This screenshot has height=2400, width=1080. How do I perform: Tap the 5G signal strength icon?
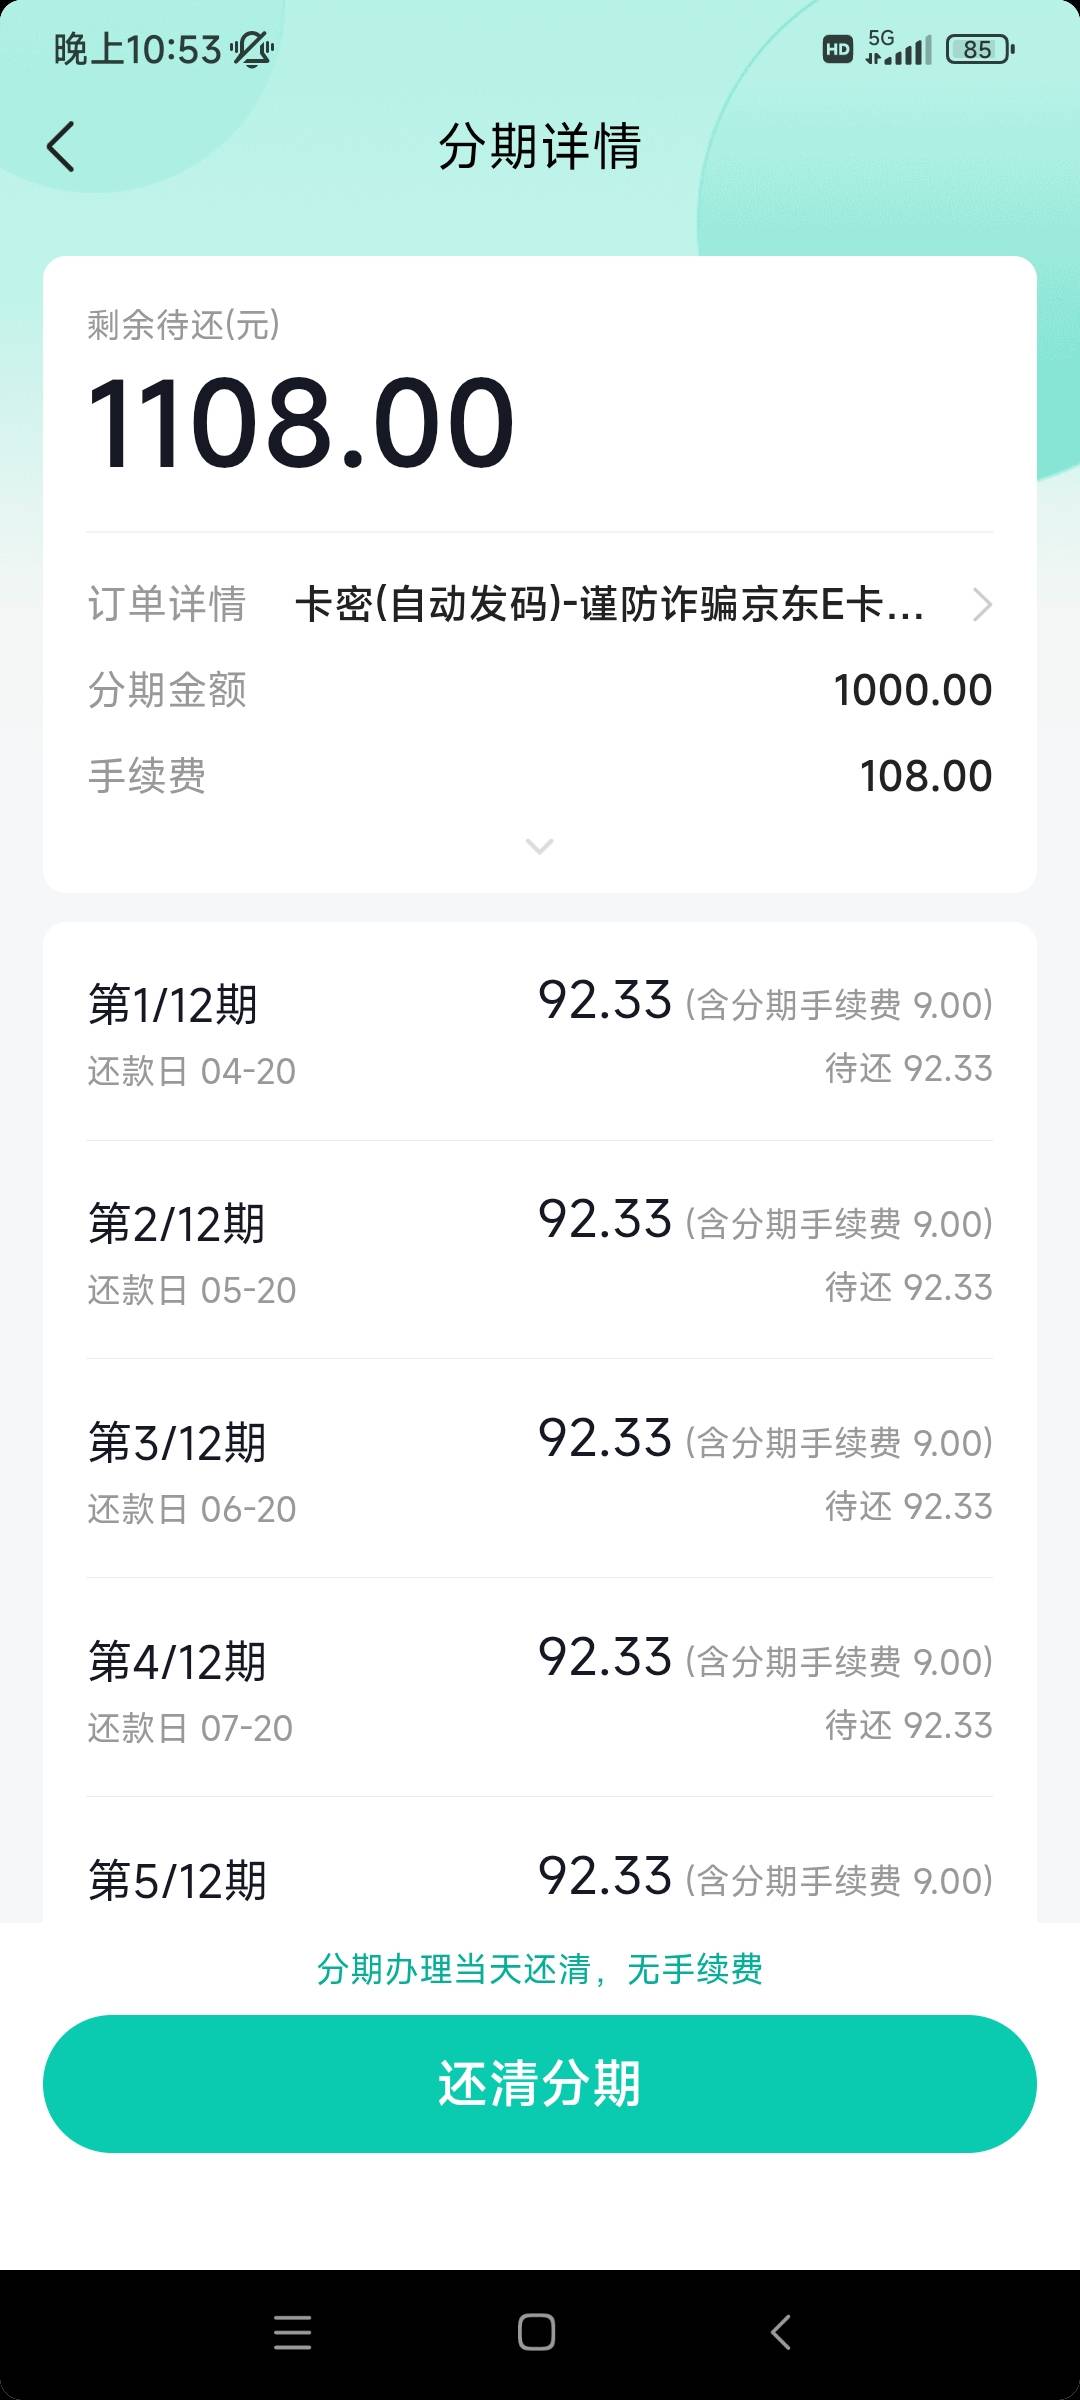coord(898,48)
